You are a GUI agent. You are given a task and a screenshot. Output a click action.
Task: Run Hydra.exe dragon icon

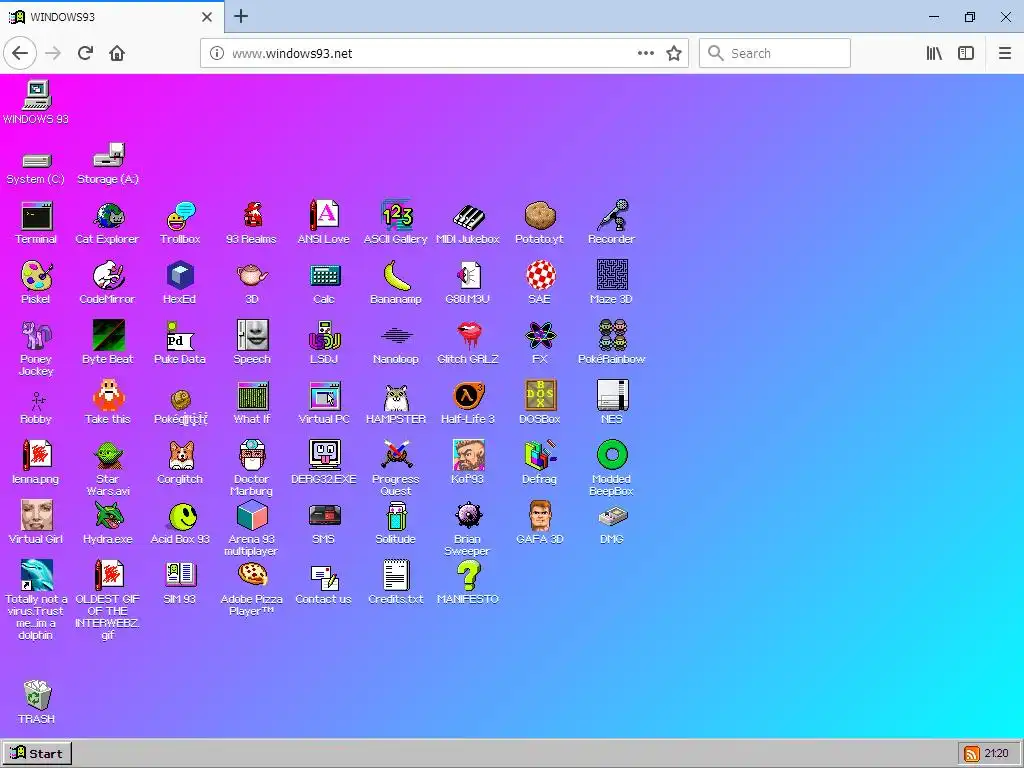108,516
